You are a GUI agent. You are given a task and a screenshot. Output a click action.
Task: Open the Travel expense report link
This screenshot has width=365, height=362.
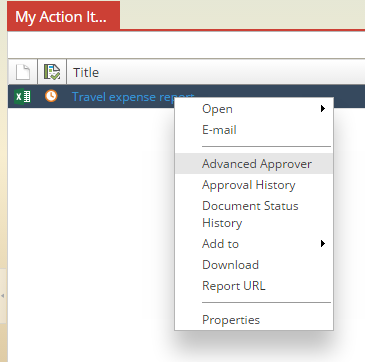pyautogui.click(x=133, y=97)
